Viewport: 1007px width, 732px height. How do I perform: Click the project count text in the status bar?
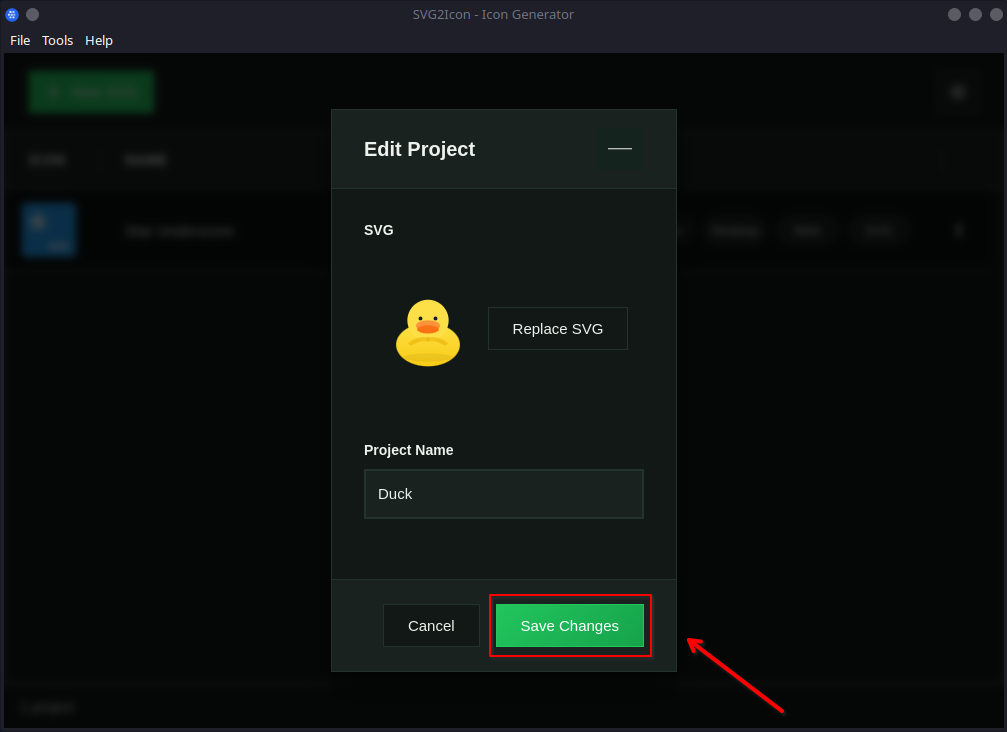click(46, 707)
